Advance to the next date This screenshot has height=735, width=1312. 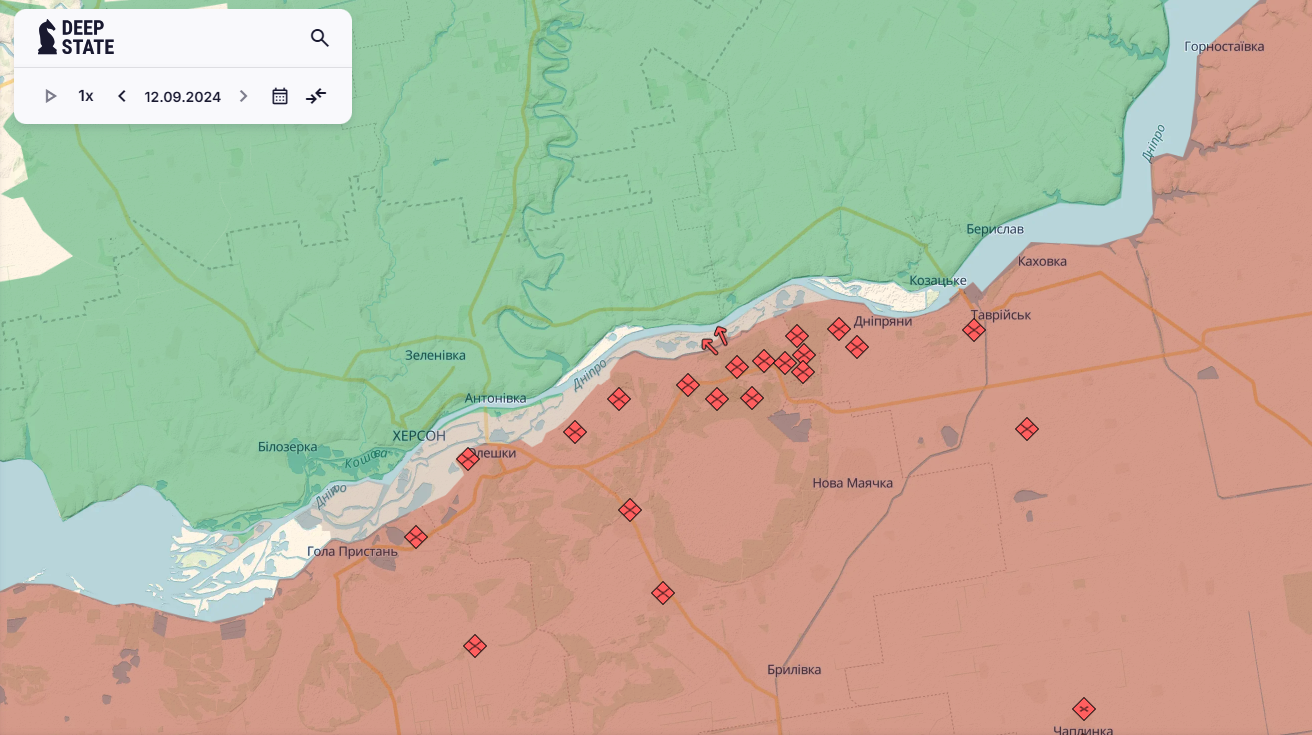[x=243, y=96]
